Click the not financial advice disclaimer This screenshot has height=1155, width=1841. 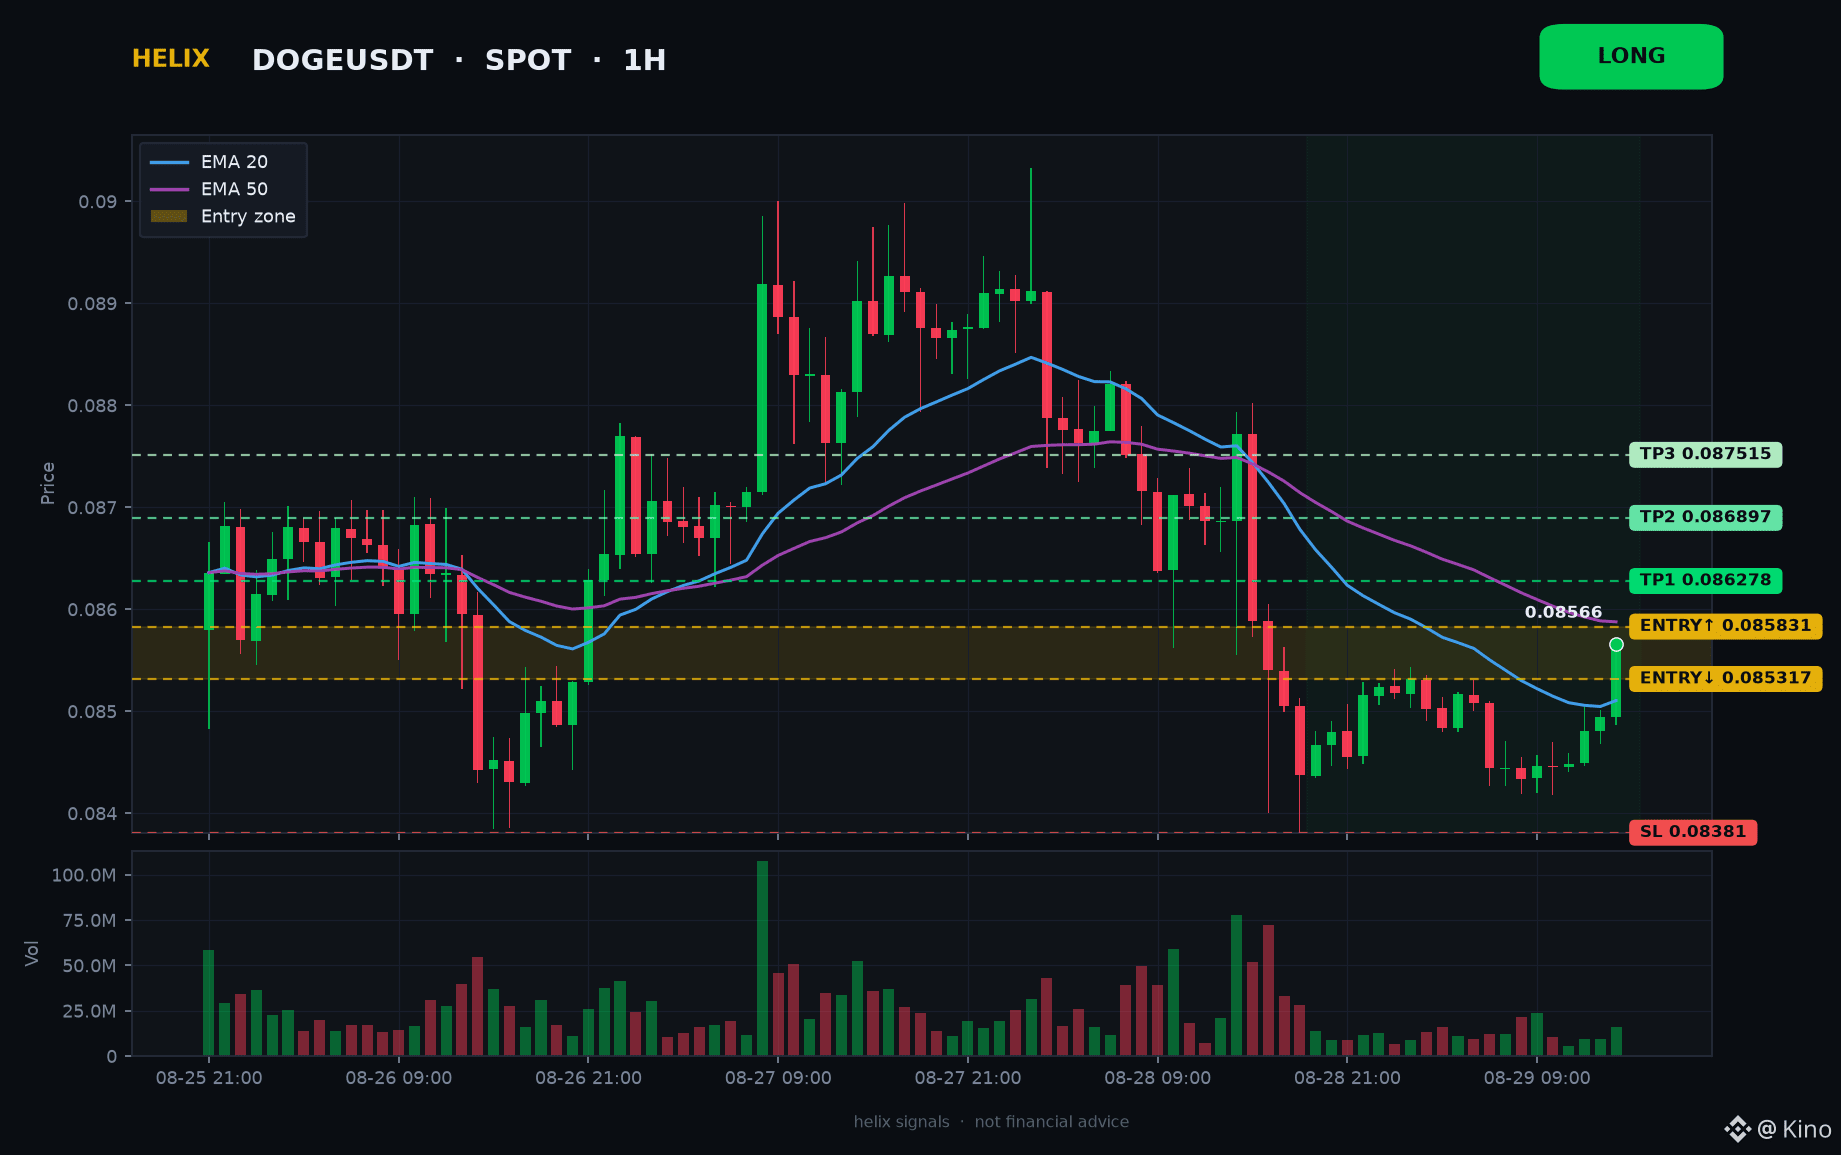1052,1122
